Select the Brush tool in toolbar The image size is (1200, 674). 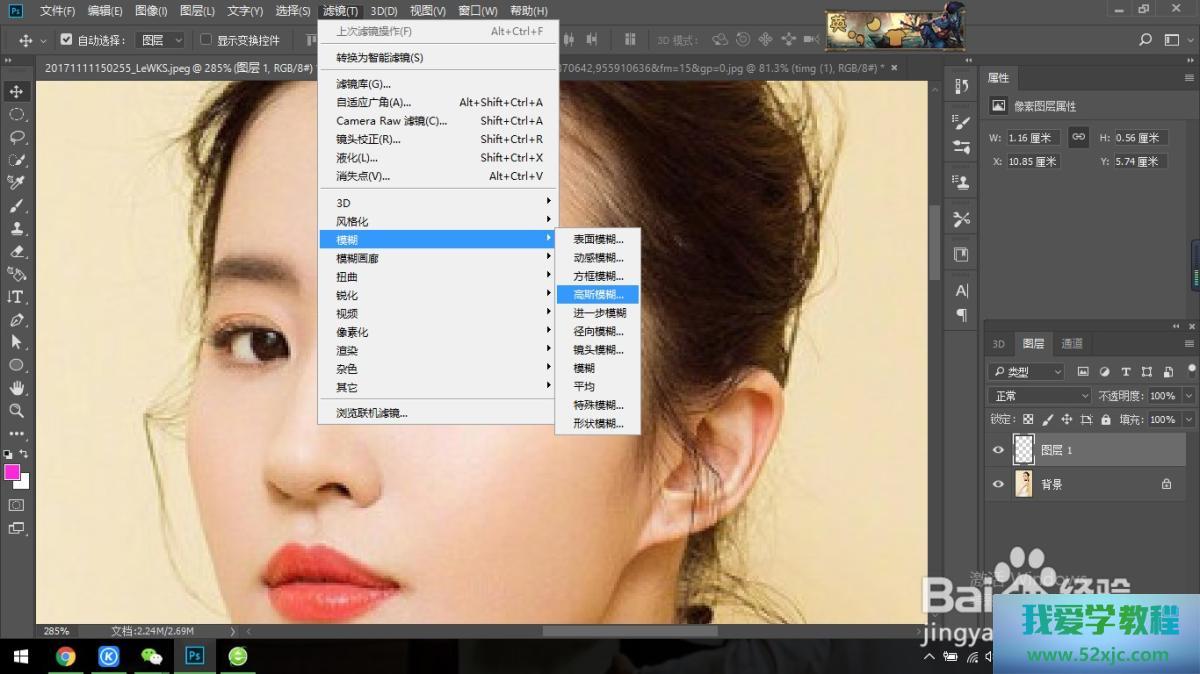(x=16, y=206)
